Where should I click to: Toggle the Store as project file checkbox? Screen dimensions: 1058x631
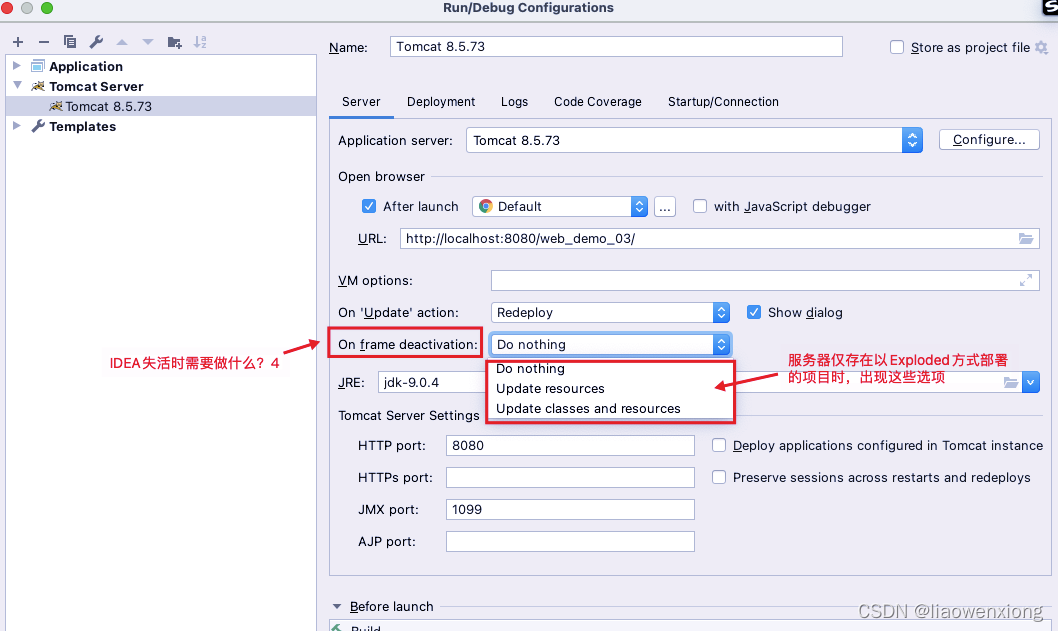[x=897, y=47]
